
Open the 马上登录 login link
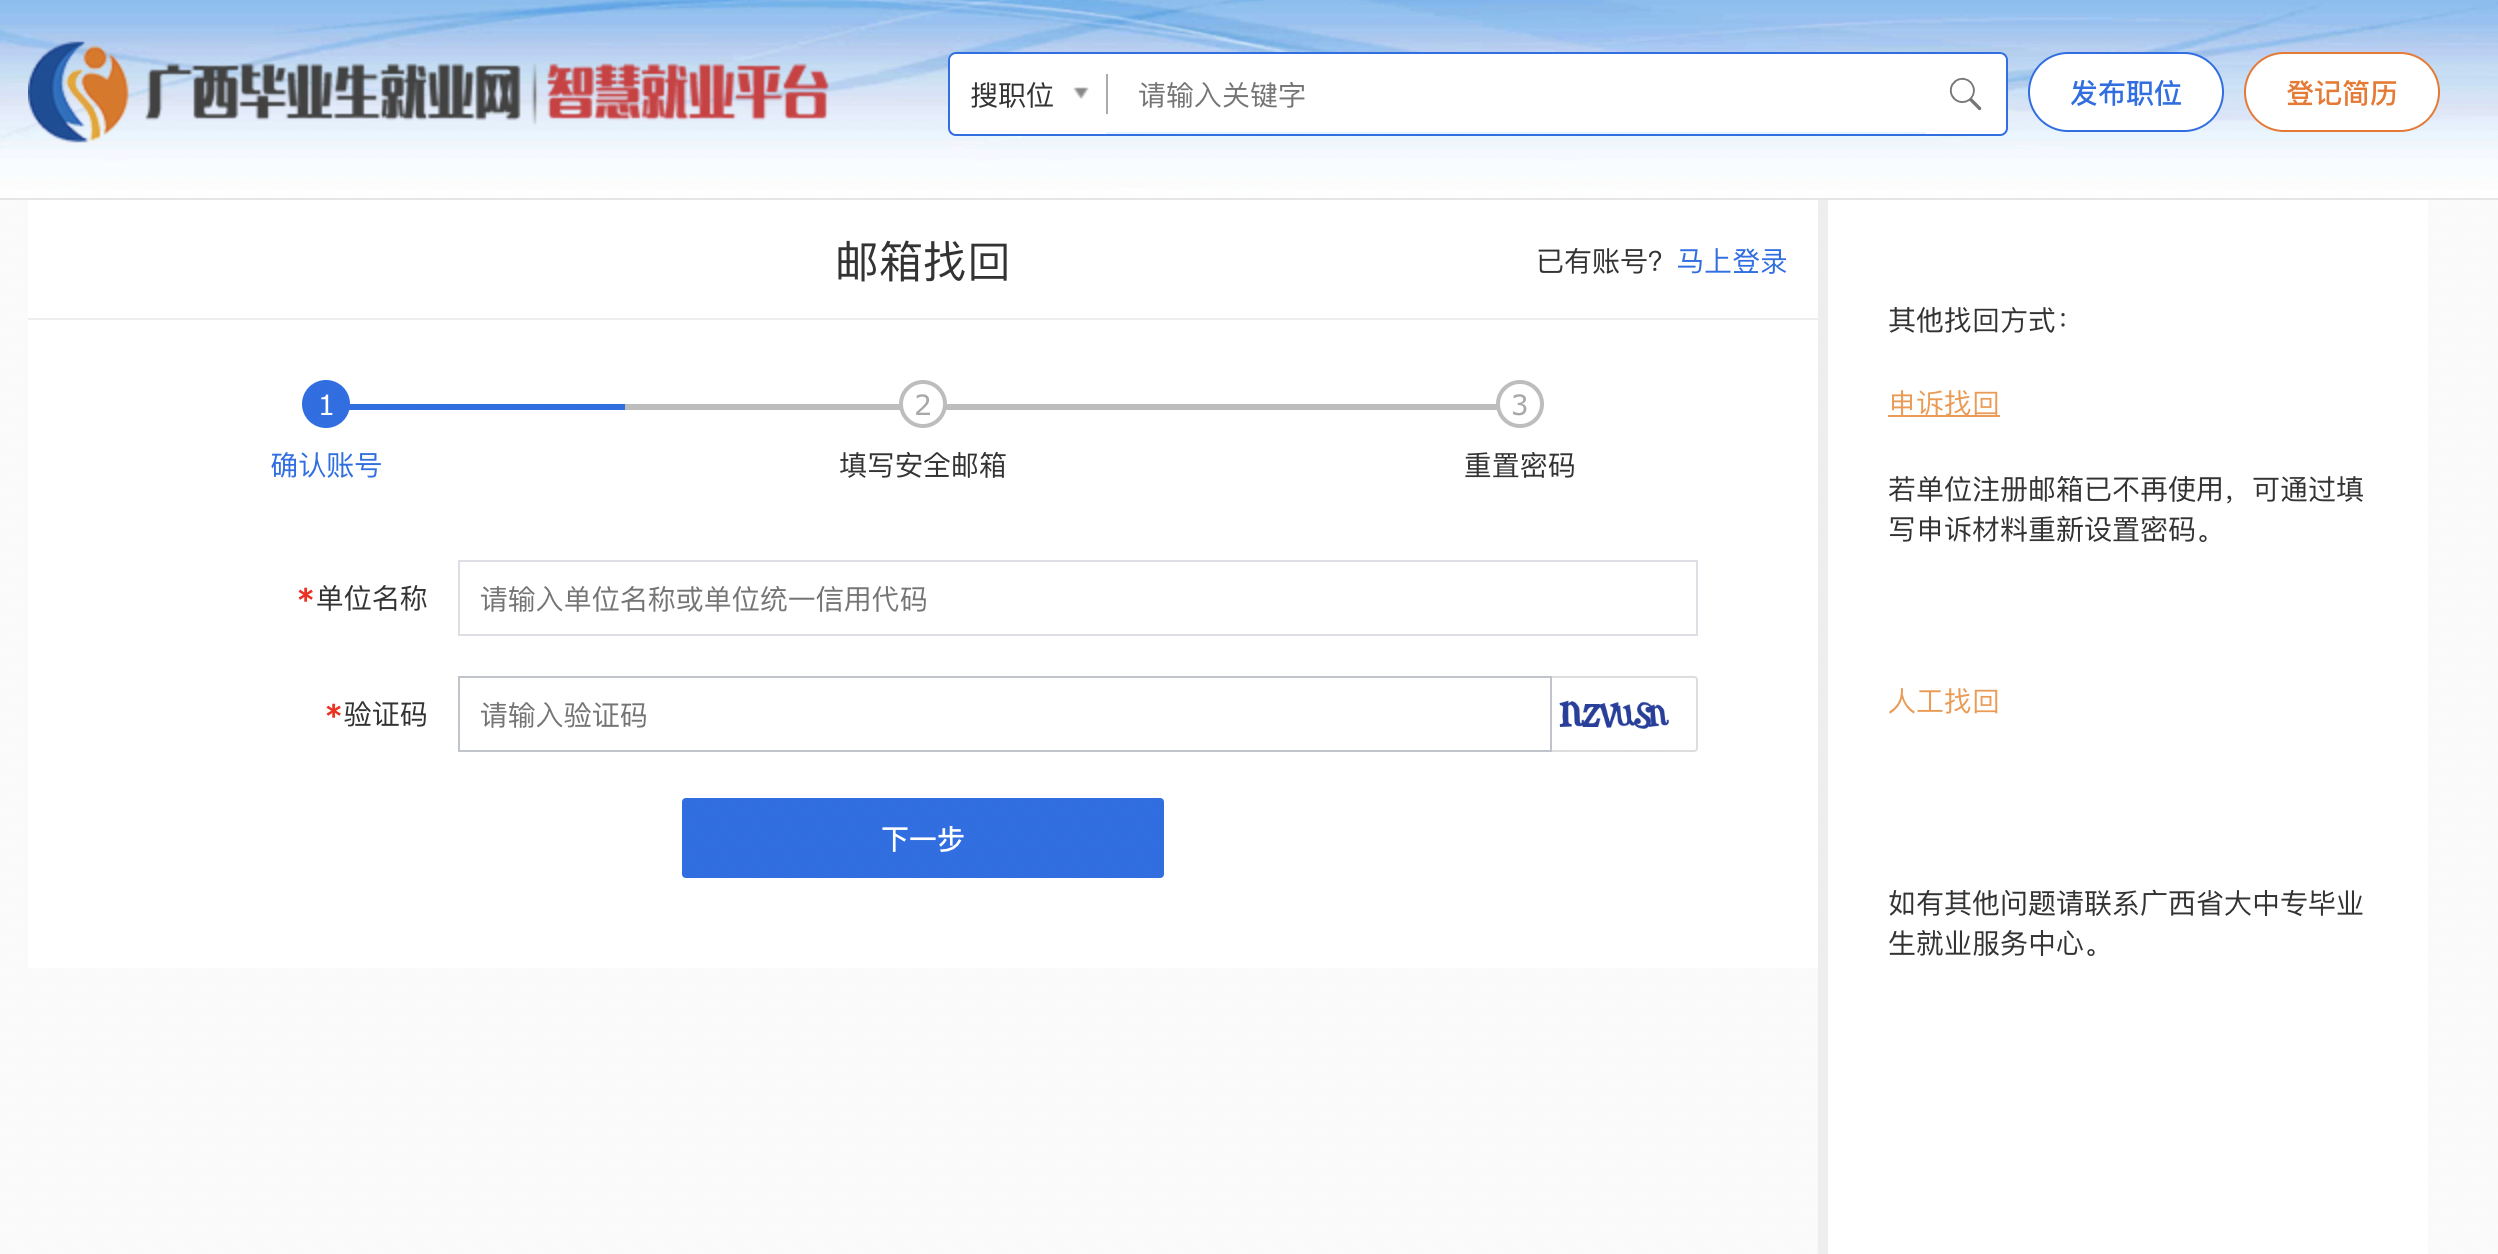[1731, 261]
